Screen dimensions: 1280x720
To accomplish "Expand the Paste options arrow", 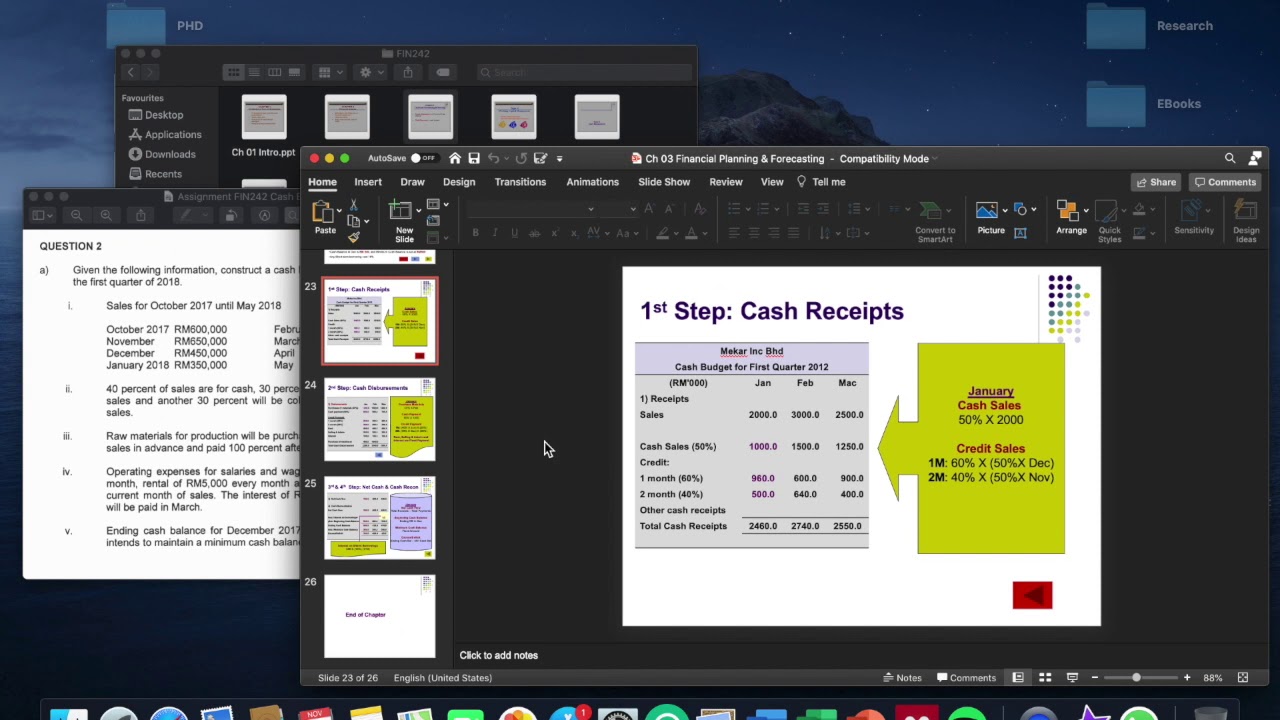I will click(x=338, y=210).
